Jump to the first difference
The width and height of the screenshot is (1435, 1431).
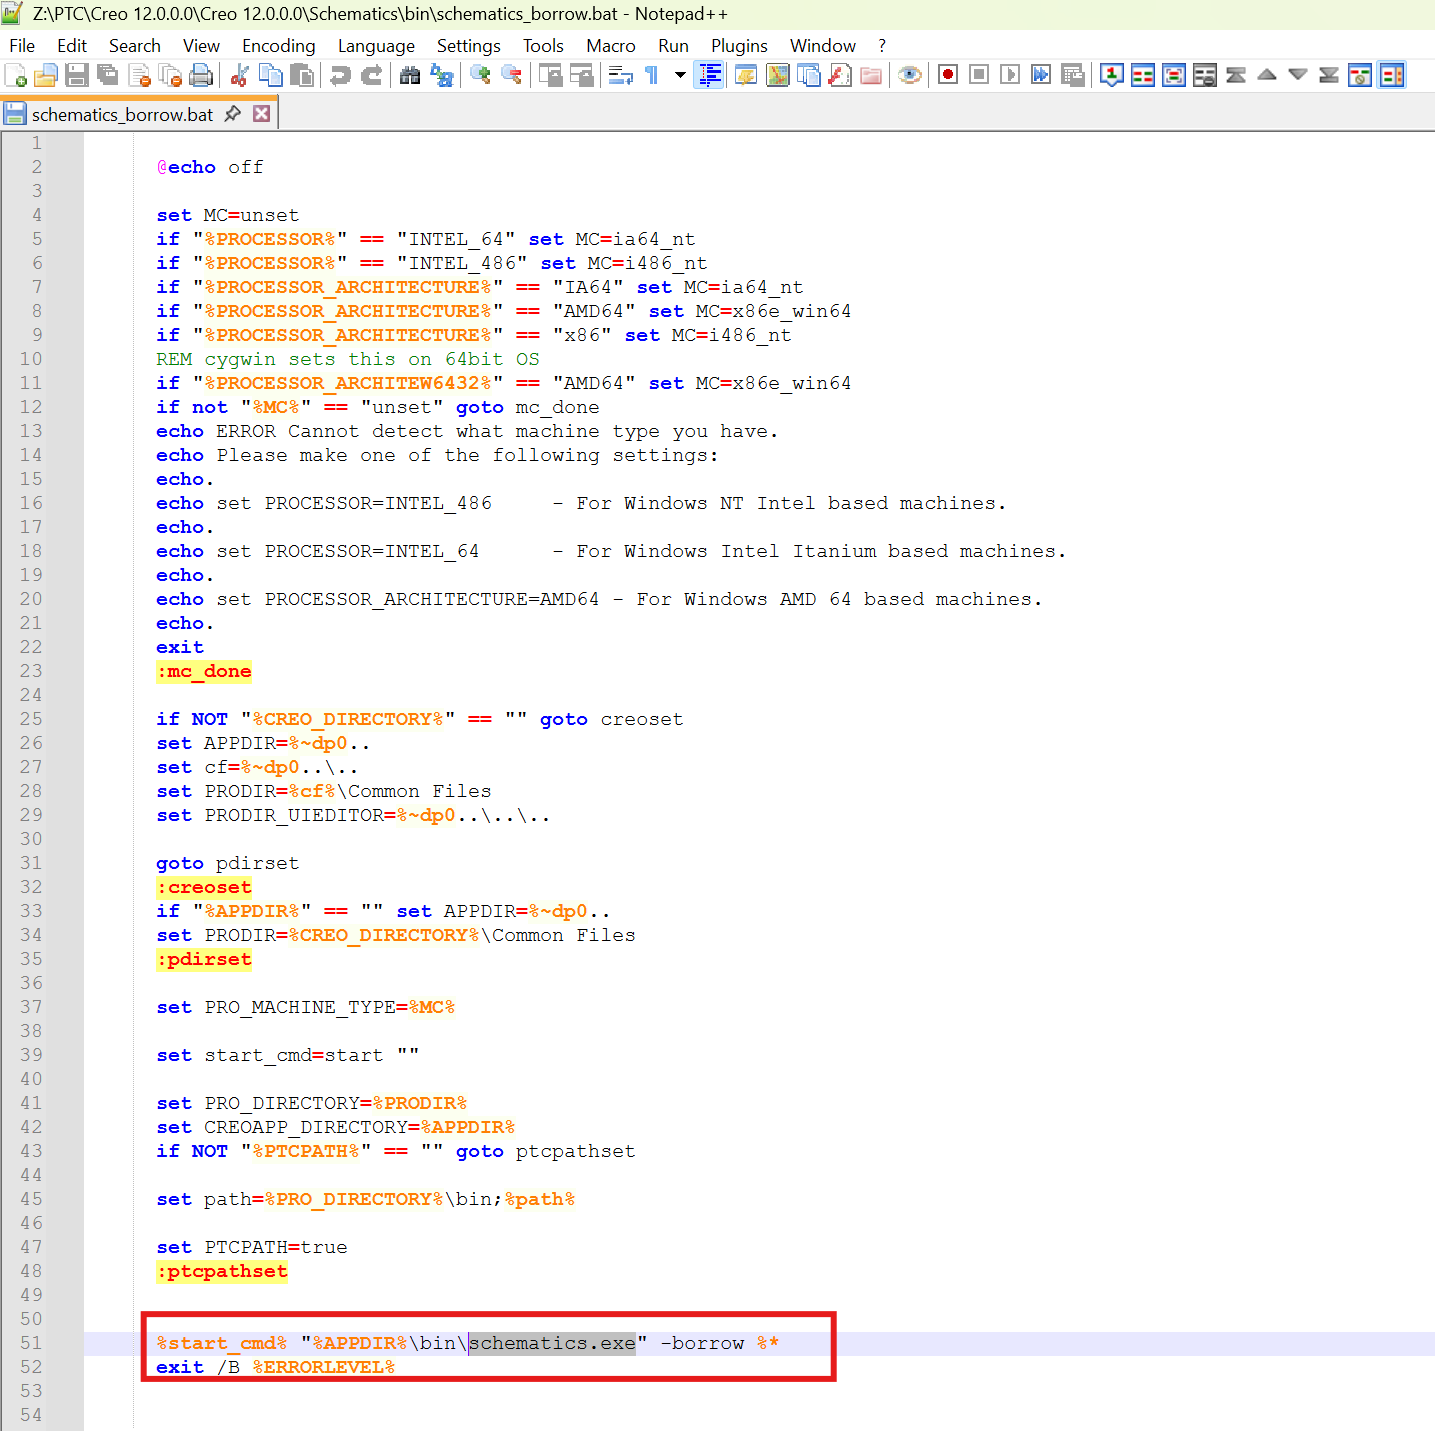1235,75
